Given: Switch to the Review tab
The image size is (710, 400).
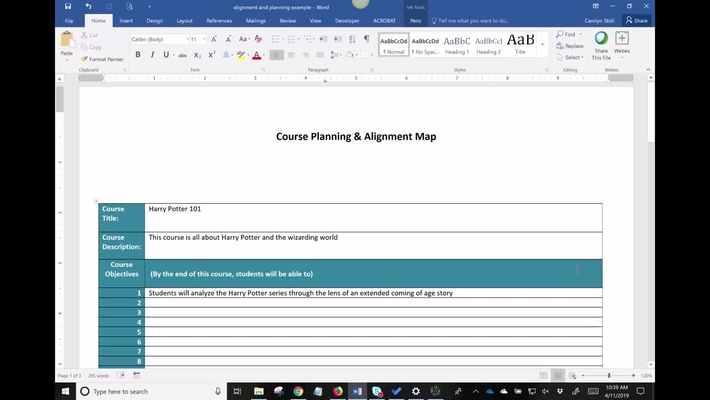Looking at the screenshot, I should [x=288, y=20].
